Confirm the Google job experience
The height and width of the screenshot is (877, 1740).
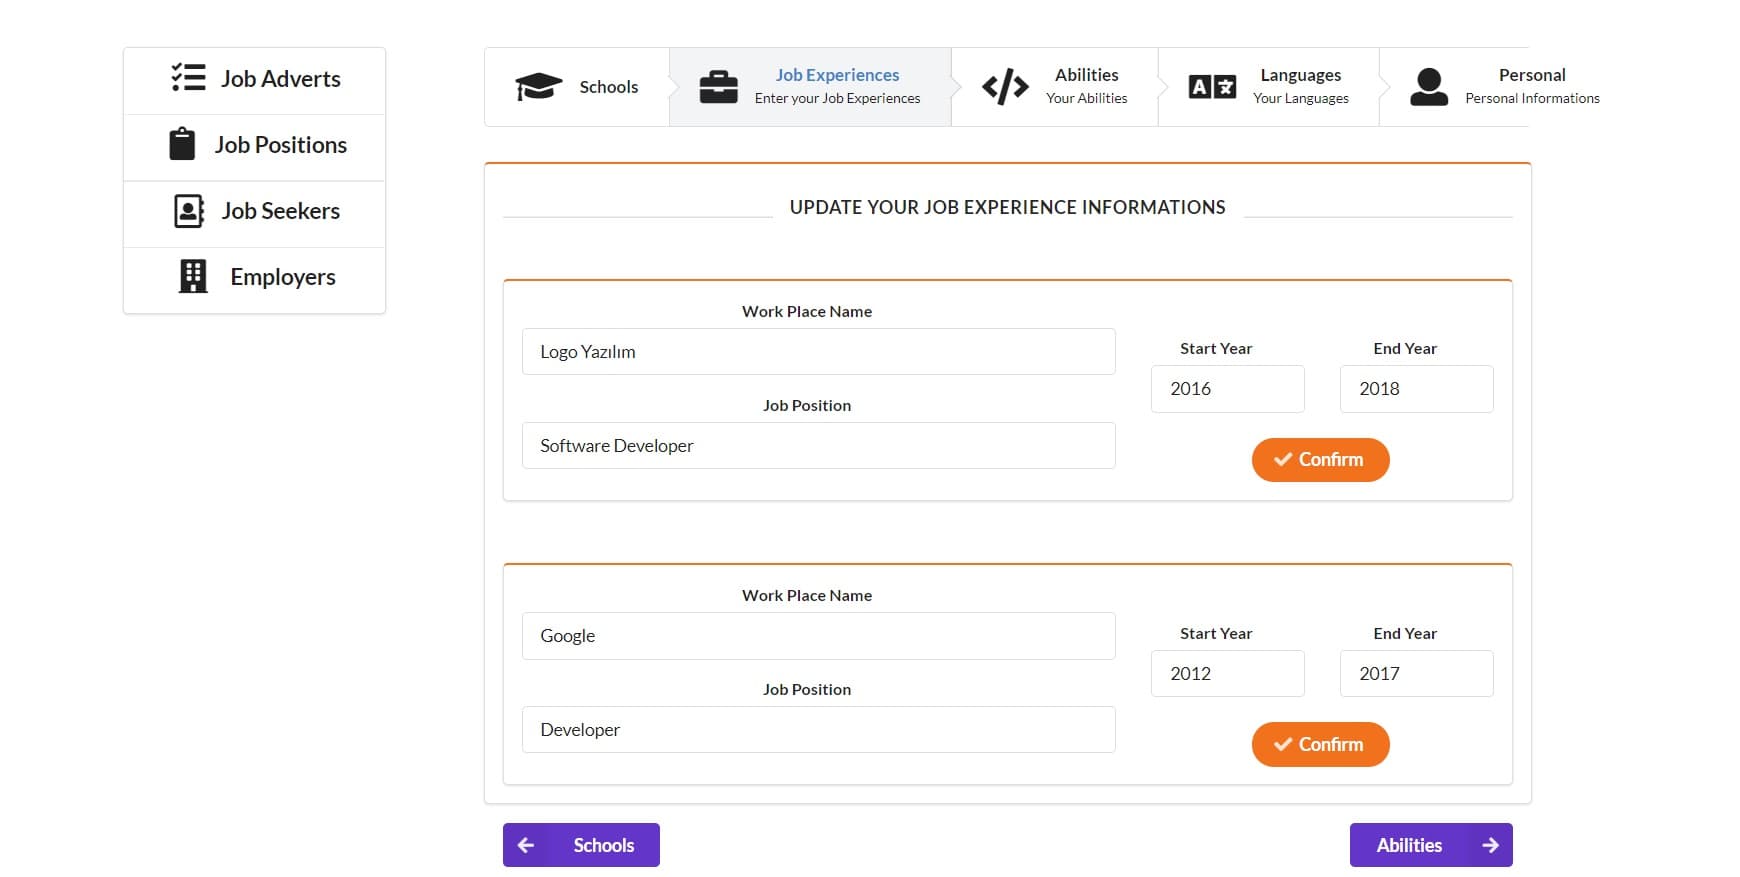(x=1320, y=745)
